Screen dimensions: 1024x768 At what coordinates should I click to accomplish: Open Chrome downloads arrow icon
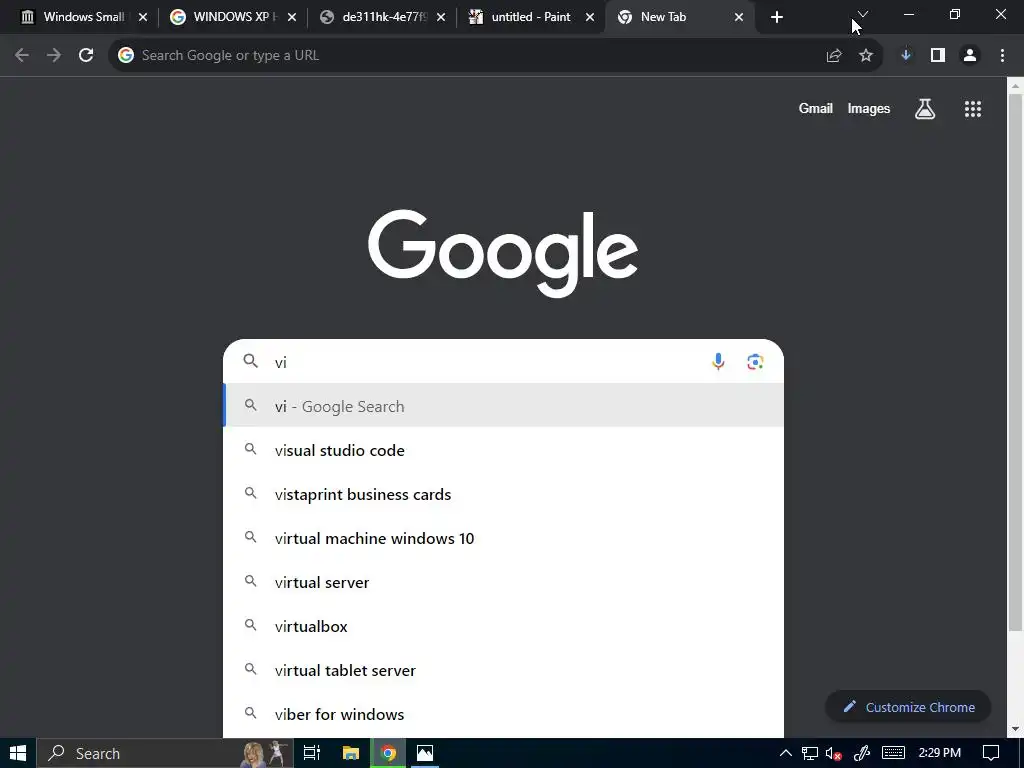click(x=906, y=56)
